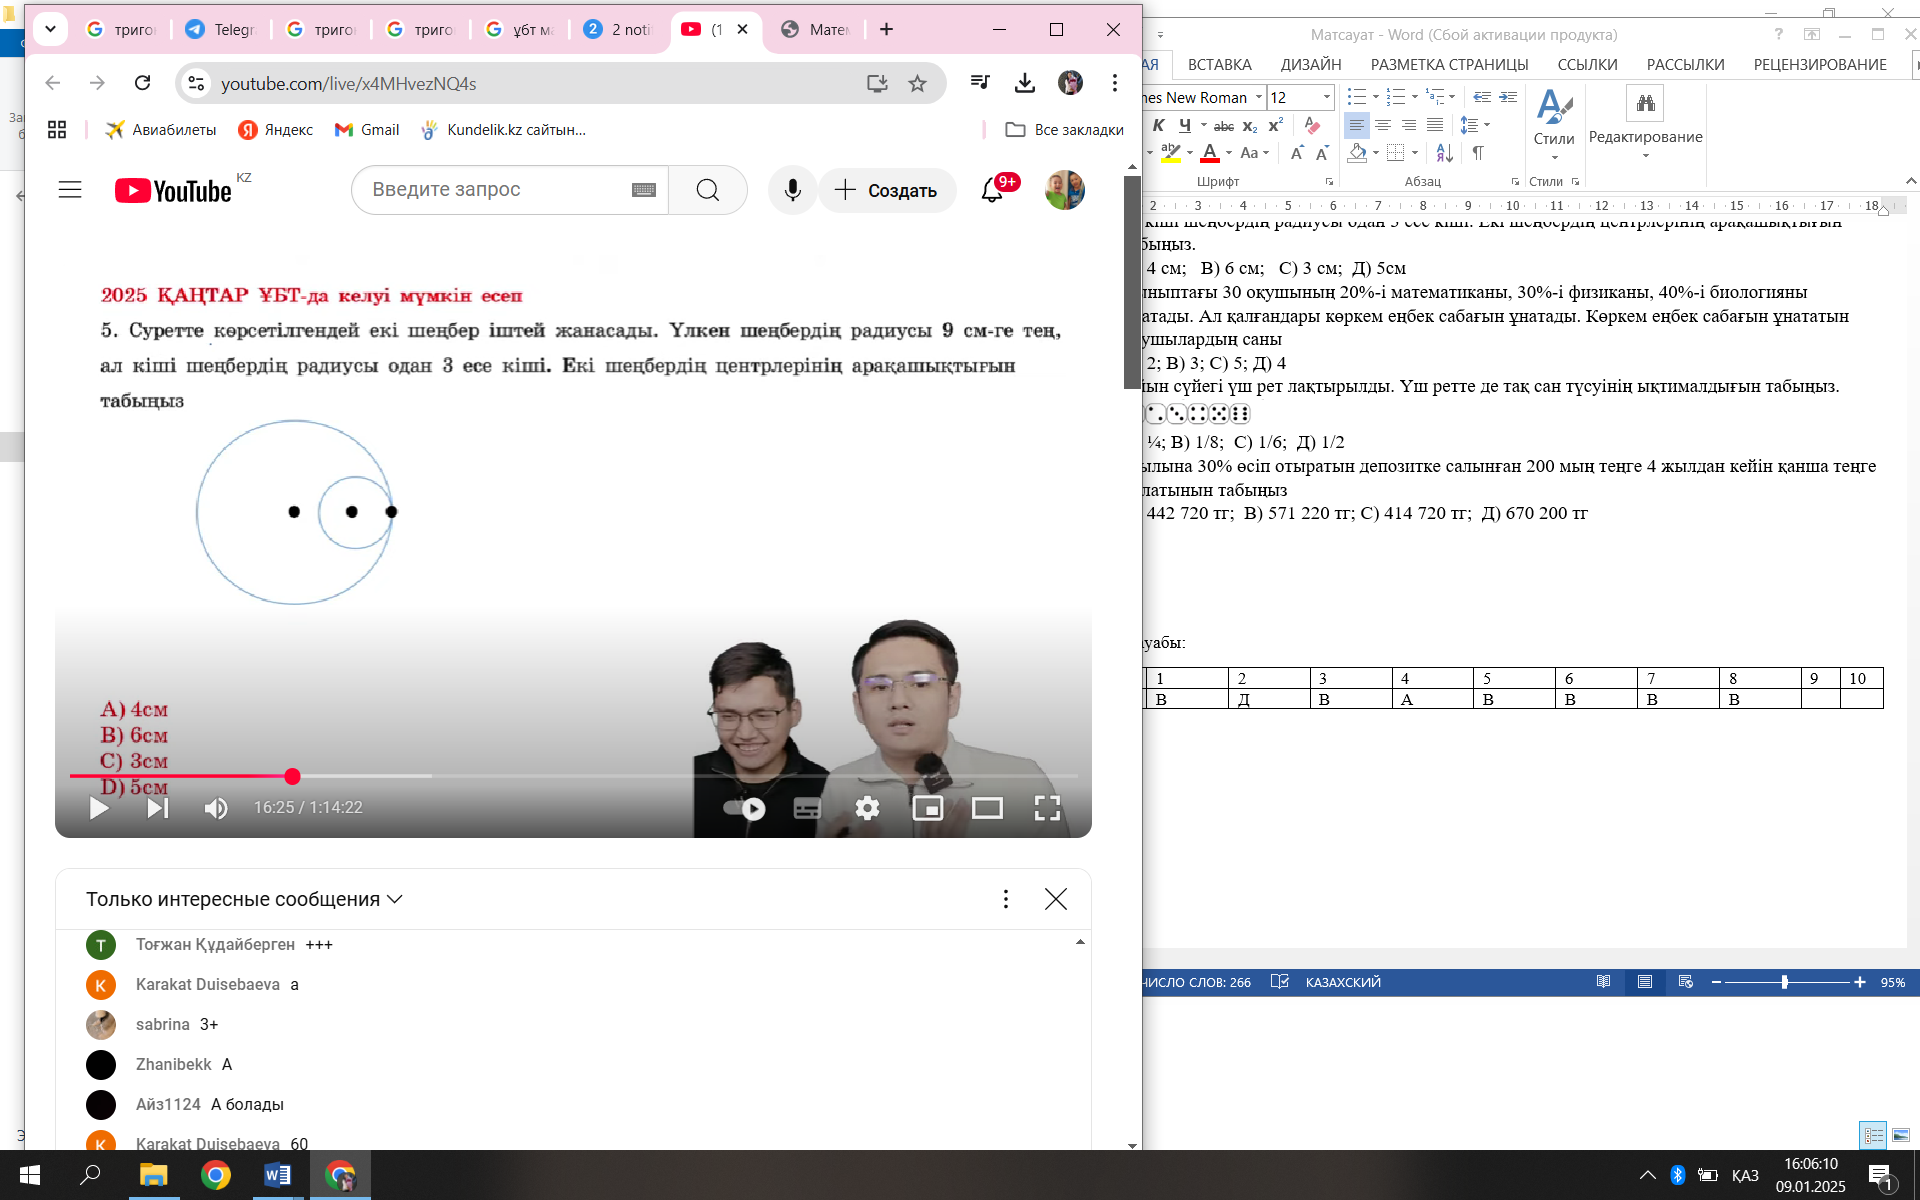Toggle YouTube subtitles button

(x=807, y=808)
